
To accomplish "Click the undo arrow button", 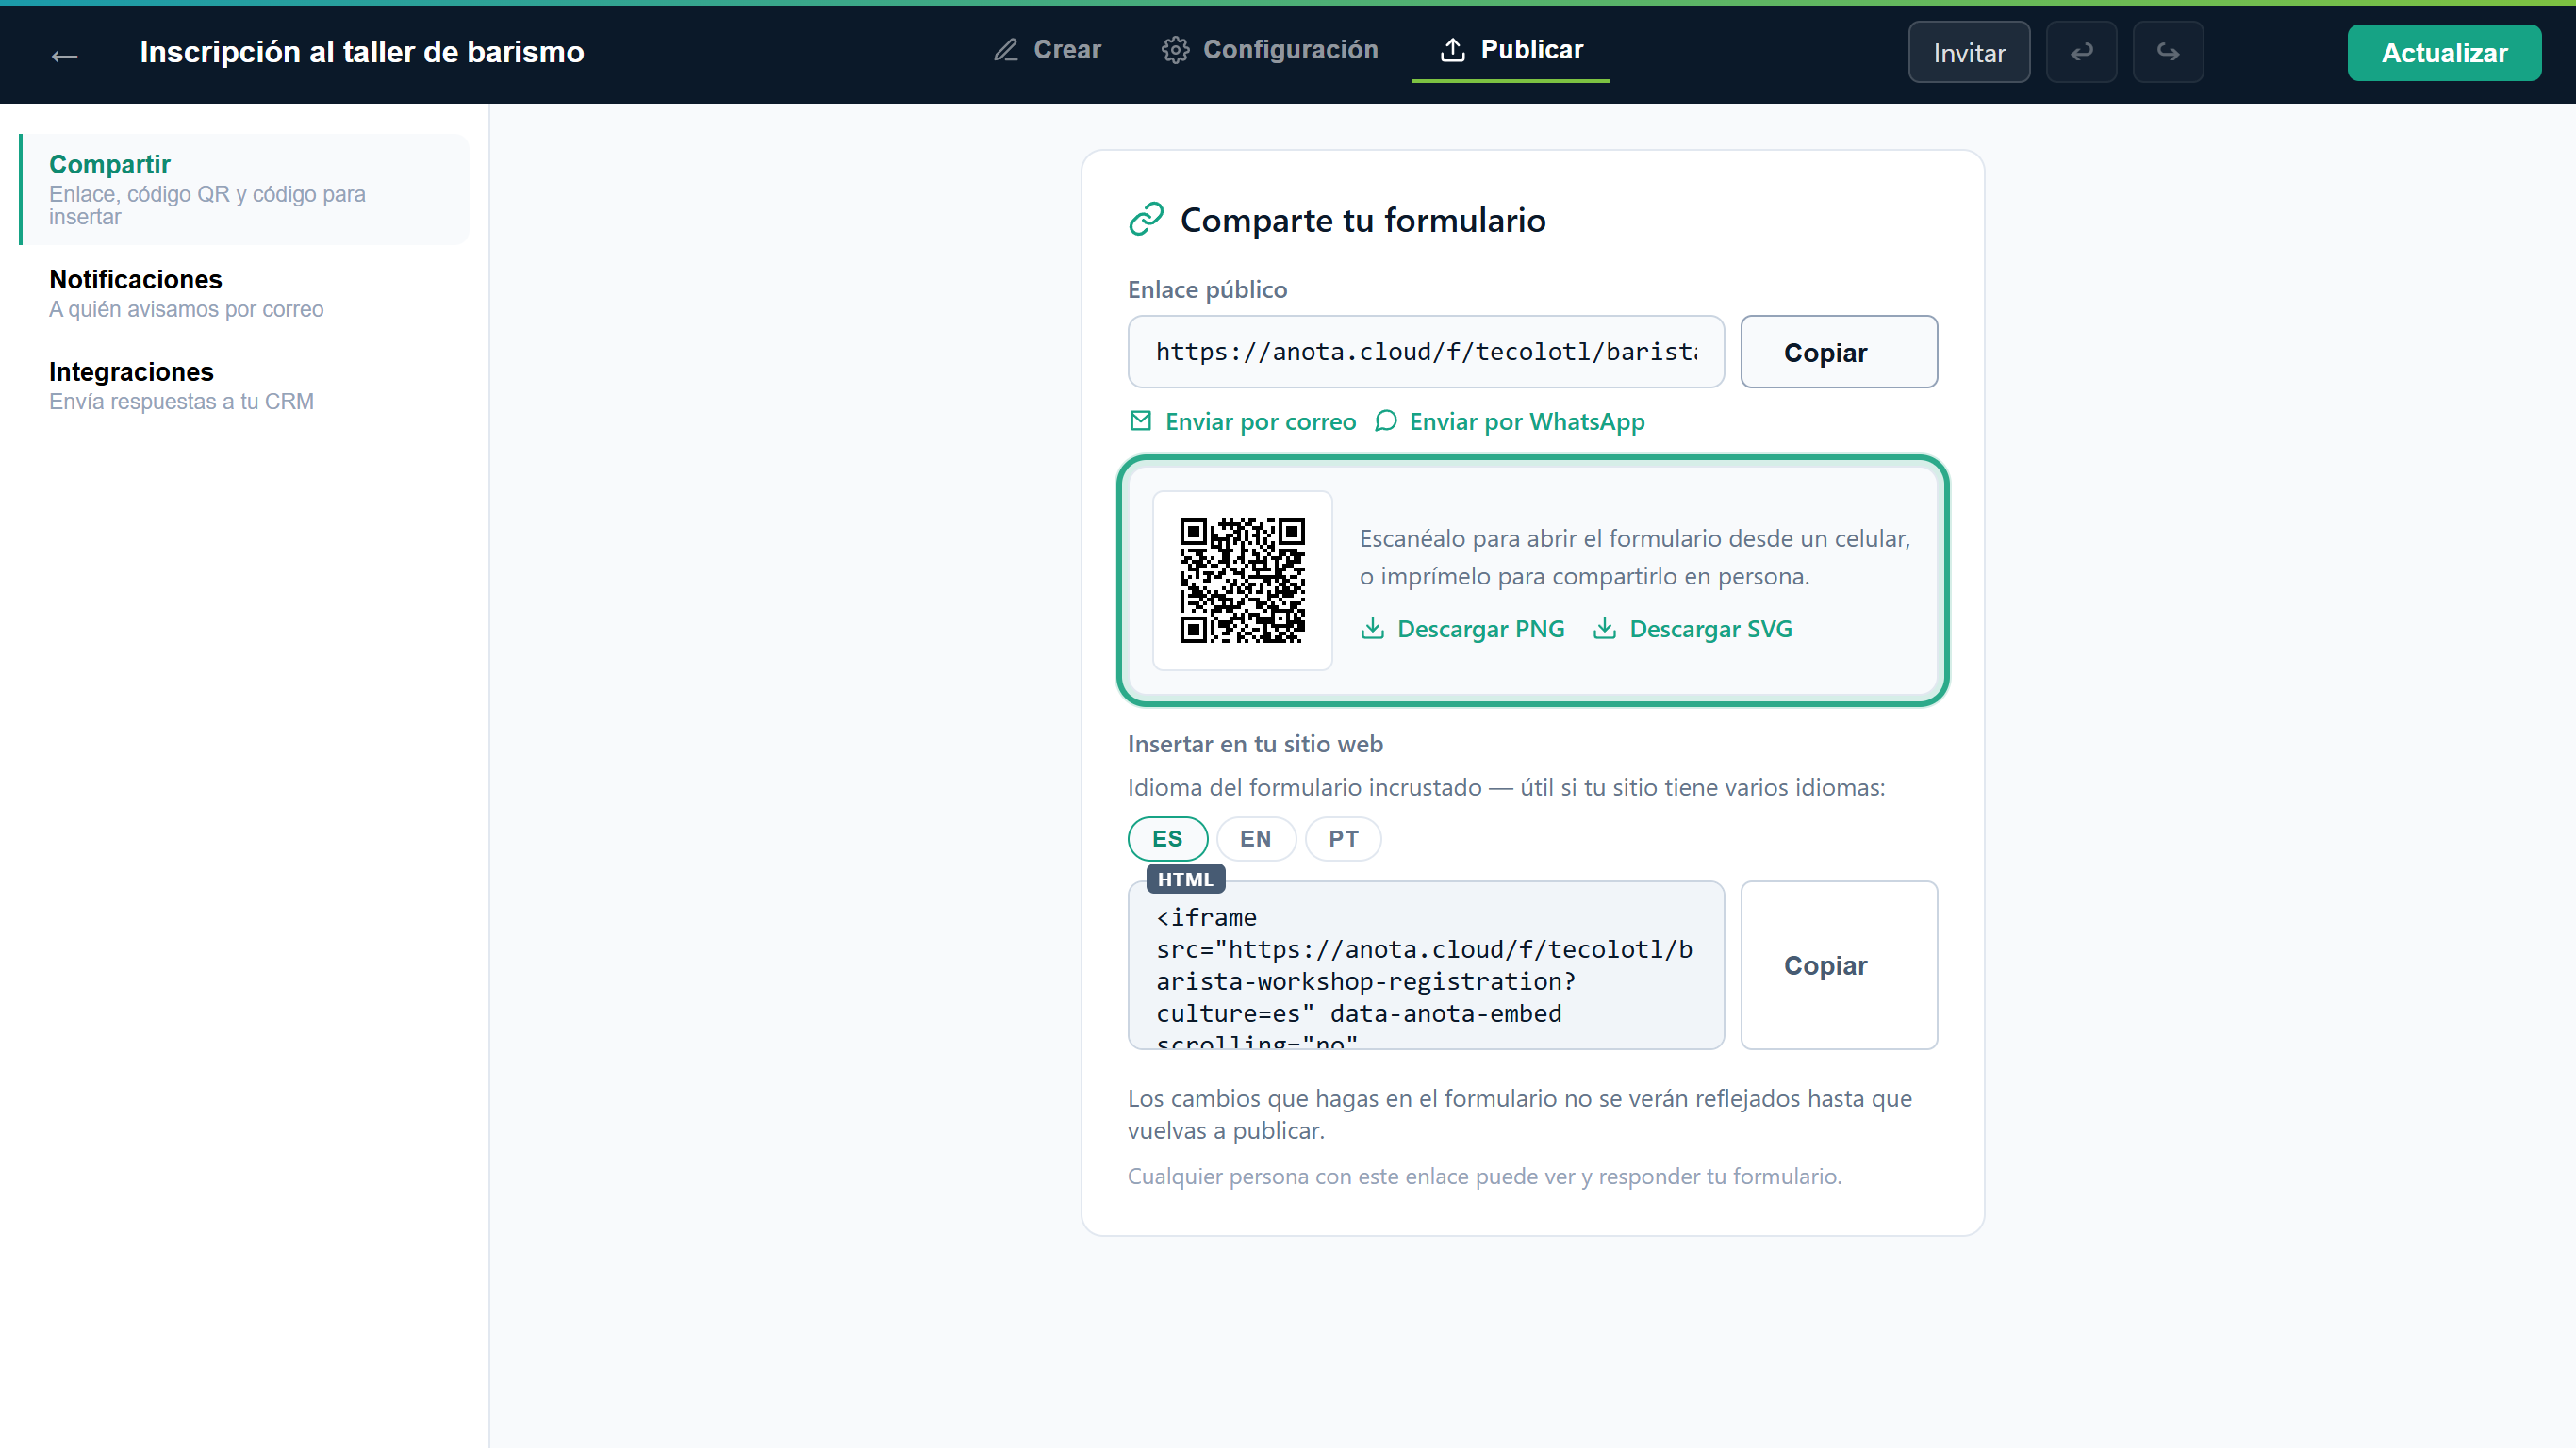I will [2081, 52].
